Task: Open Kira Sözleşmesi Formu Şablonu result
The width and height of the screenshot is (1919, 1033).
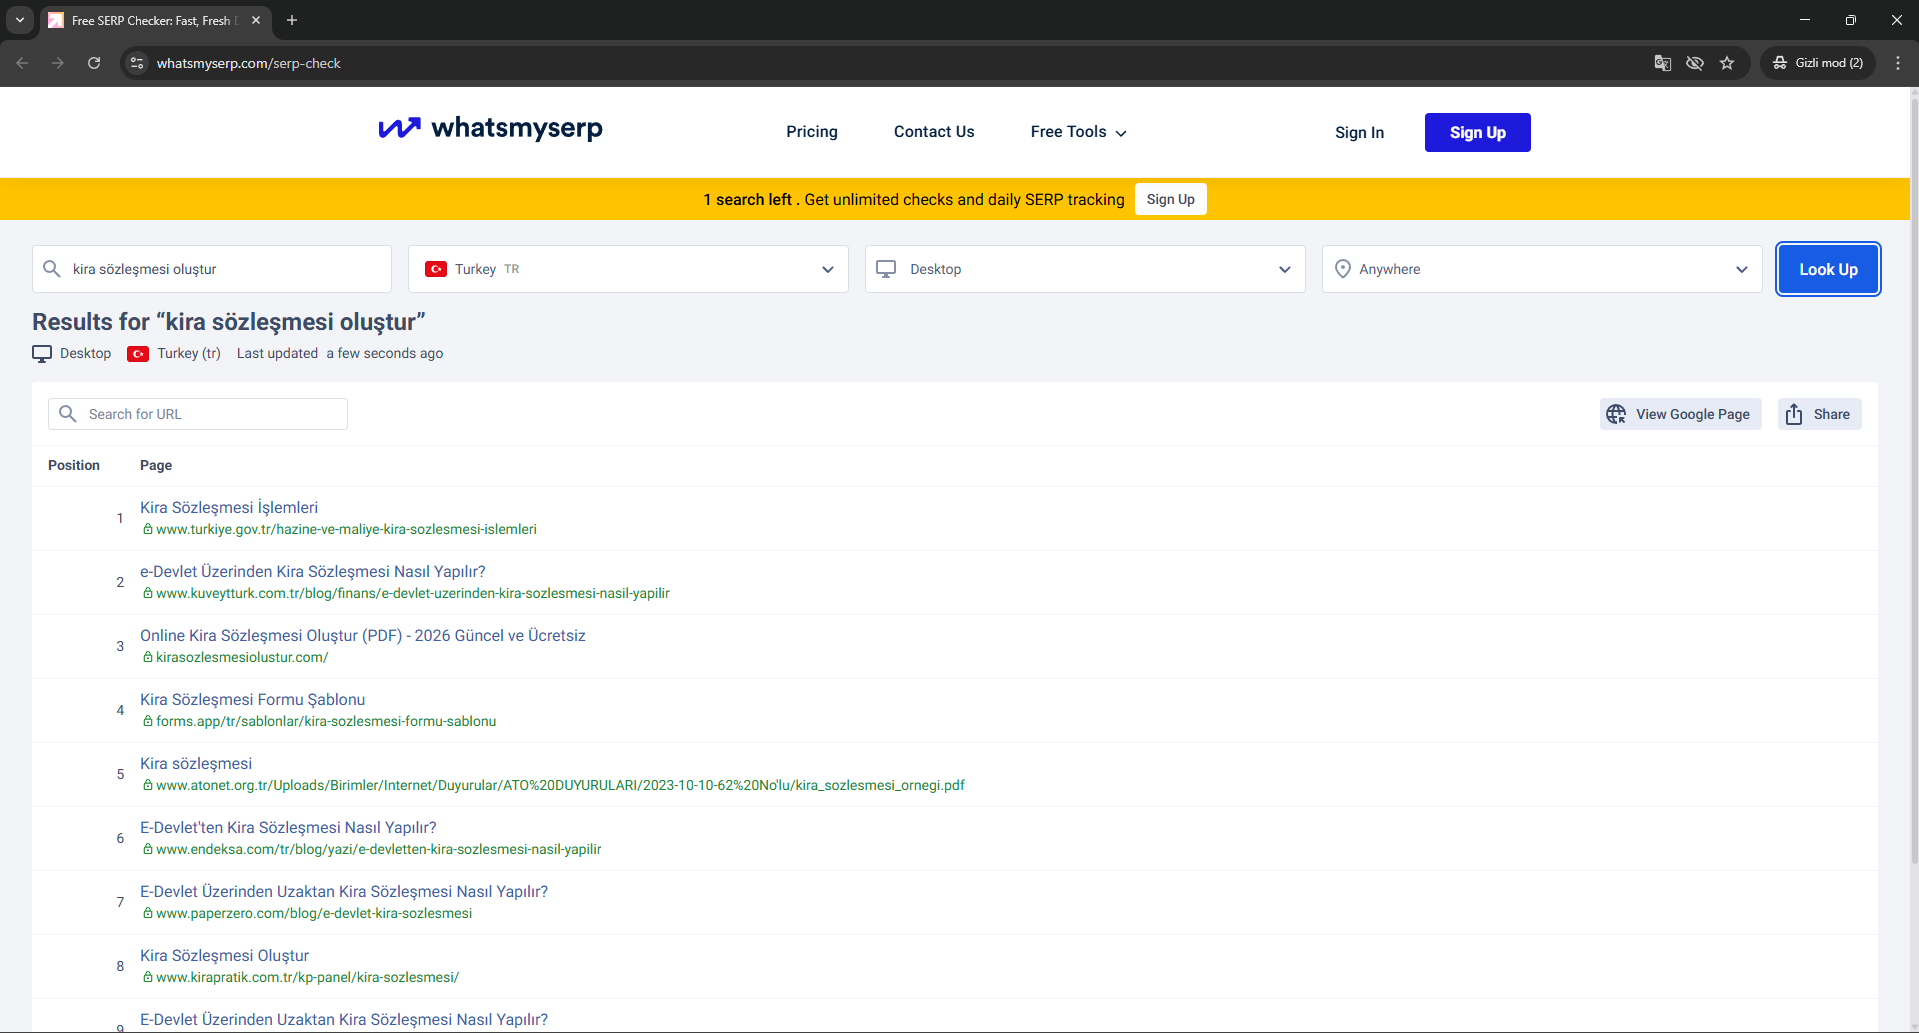Action: point(253,700)
